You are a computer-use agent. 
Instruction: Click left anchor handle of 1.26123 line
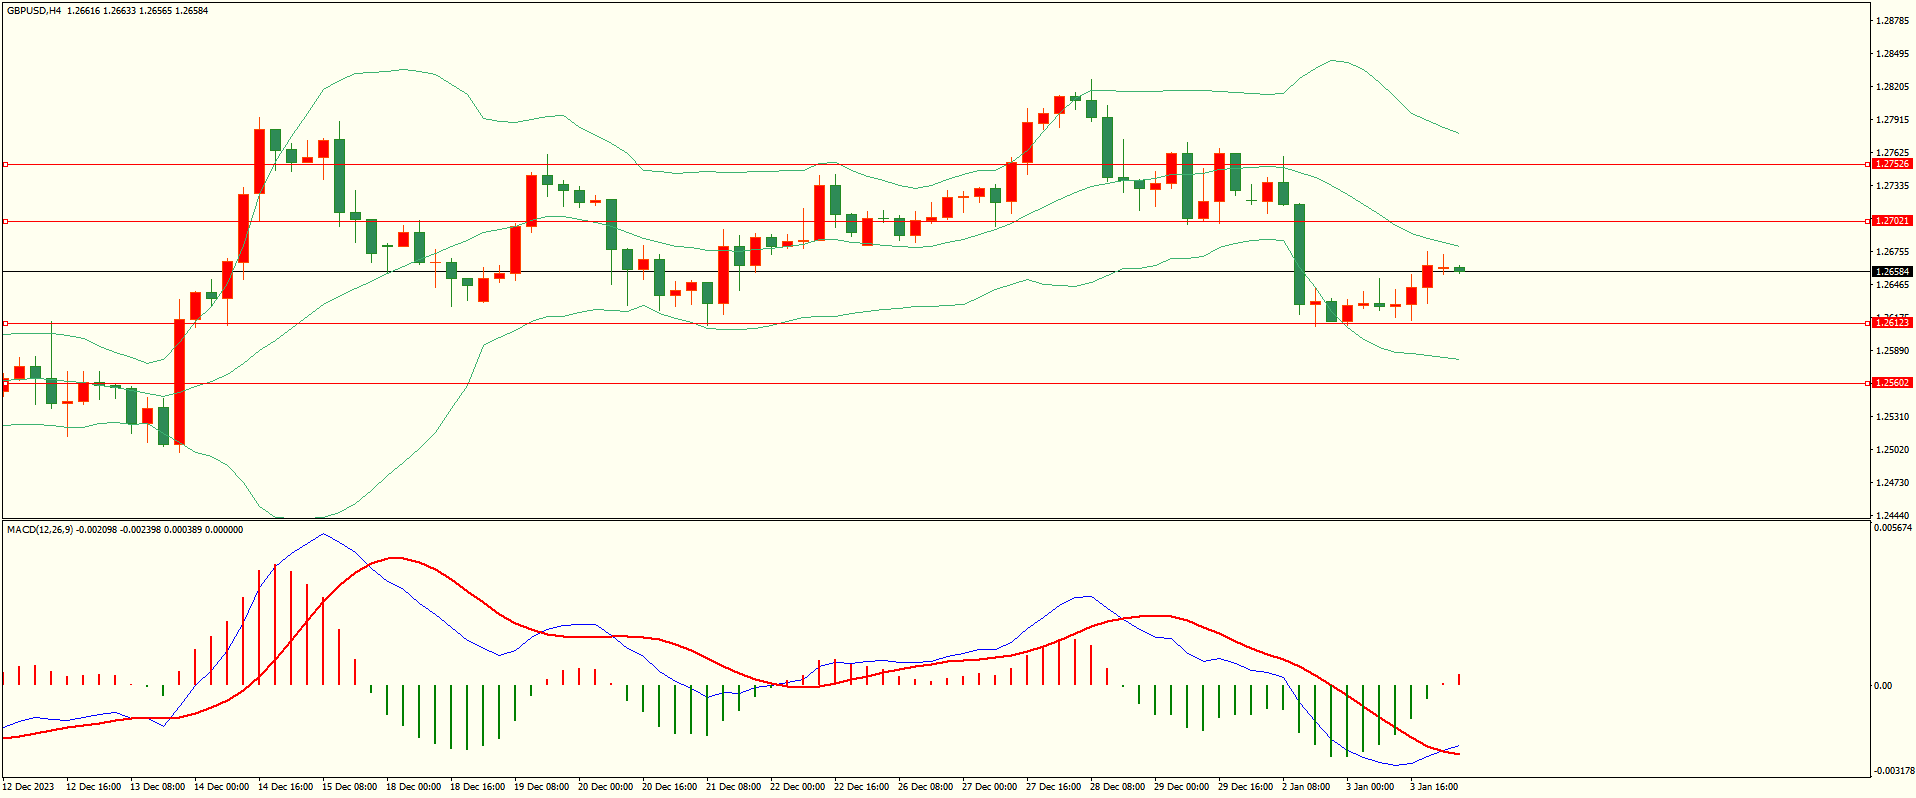(x=5, y=323)
